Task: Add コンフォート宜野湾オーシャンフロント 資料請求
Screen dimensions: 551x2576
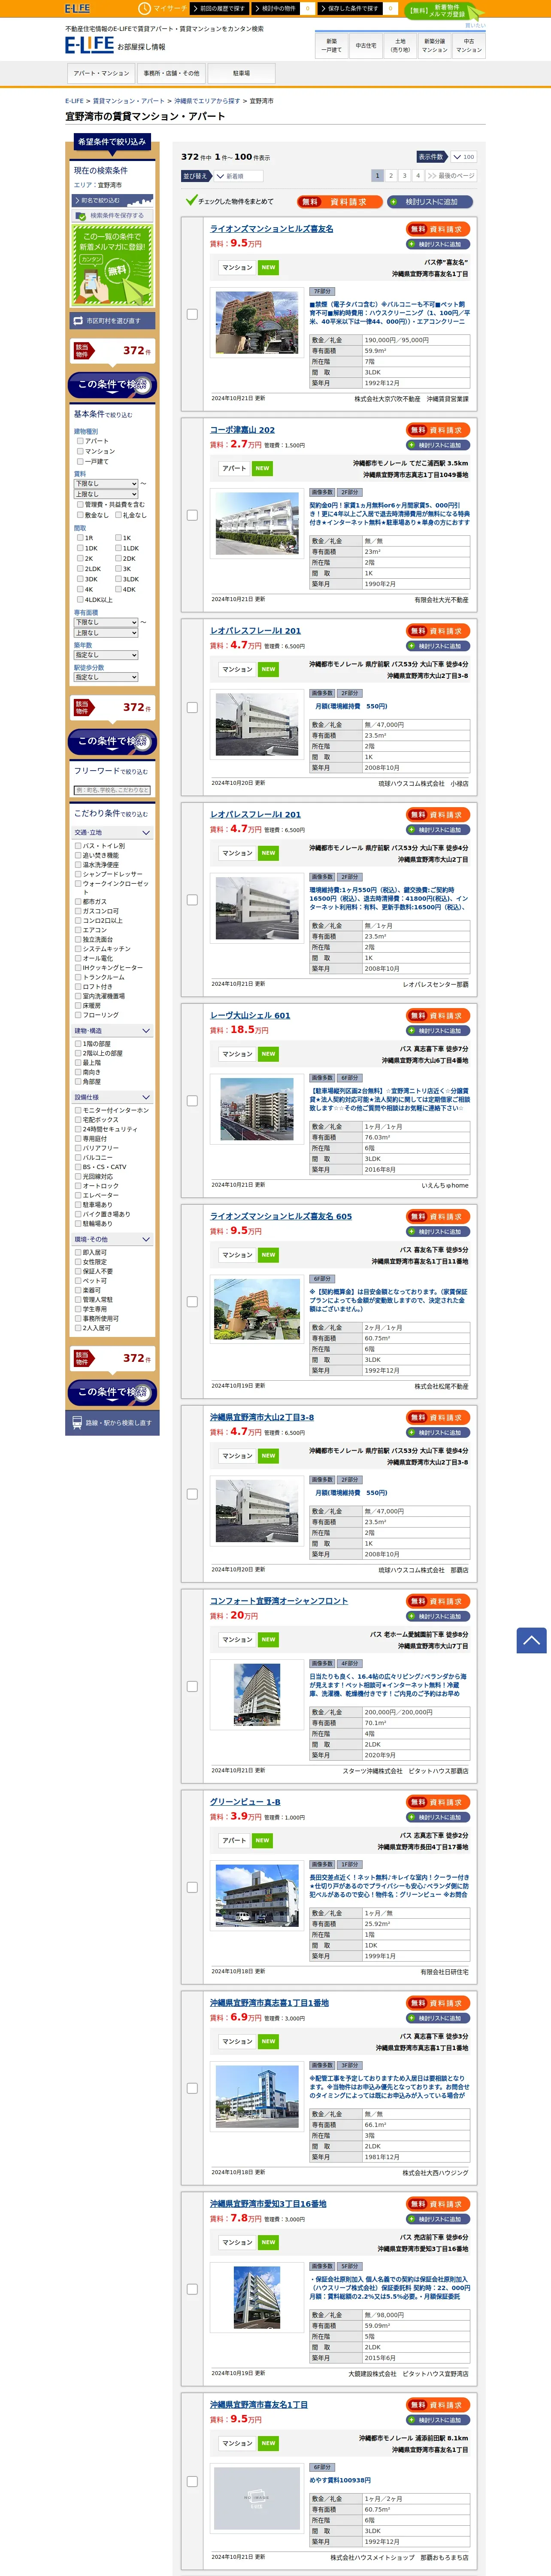Action: tap(438, 1602)
